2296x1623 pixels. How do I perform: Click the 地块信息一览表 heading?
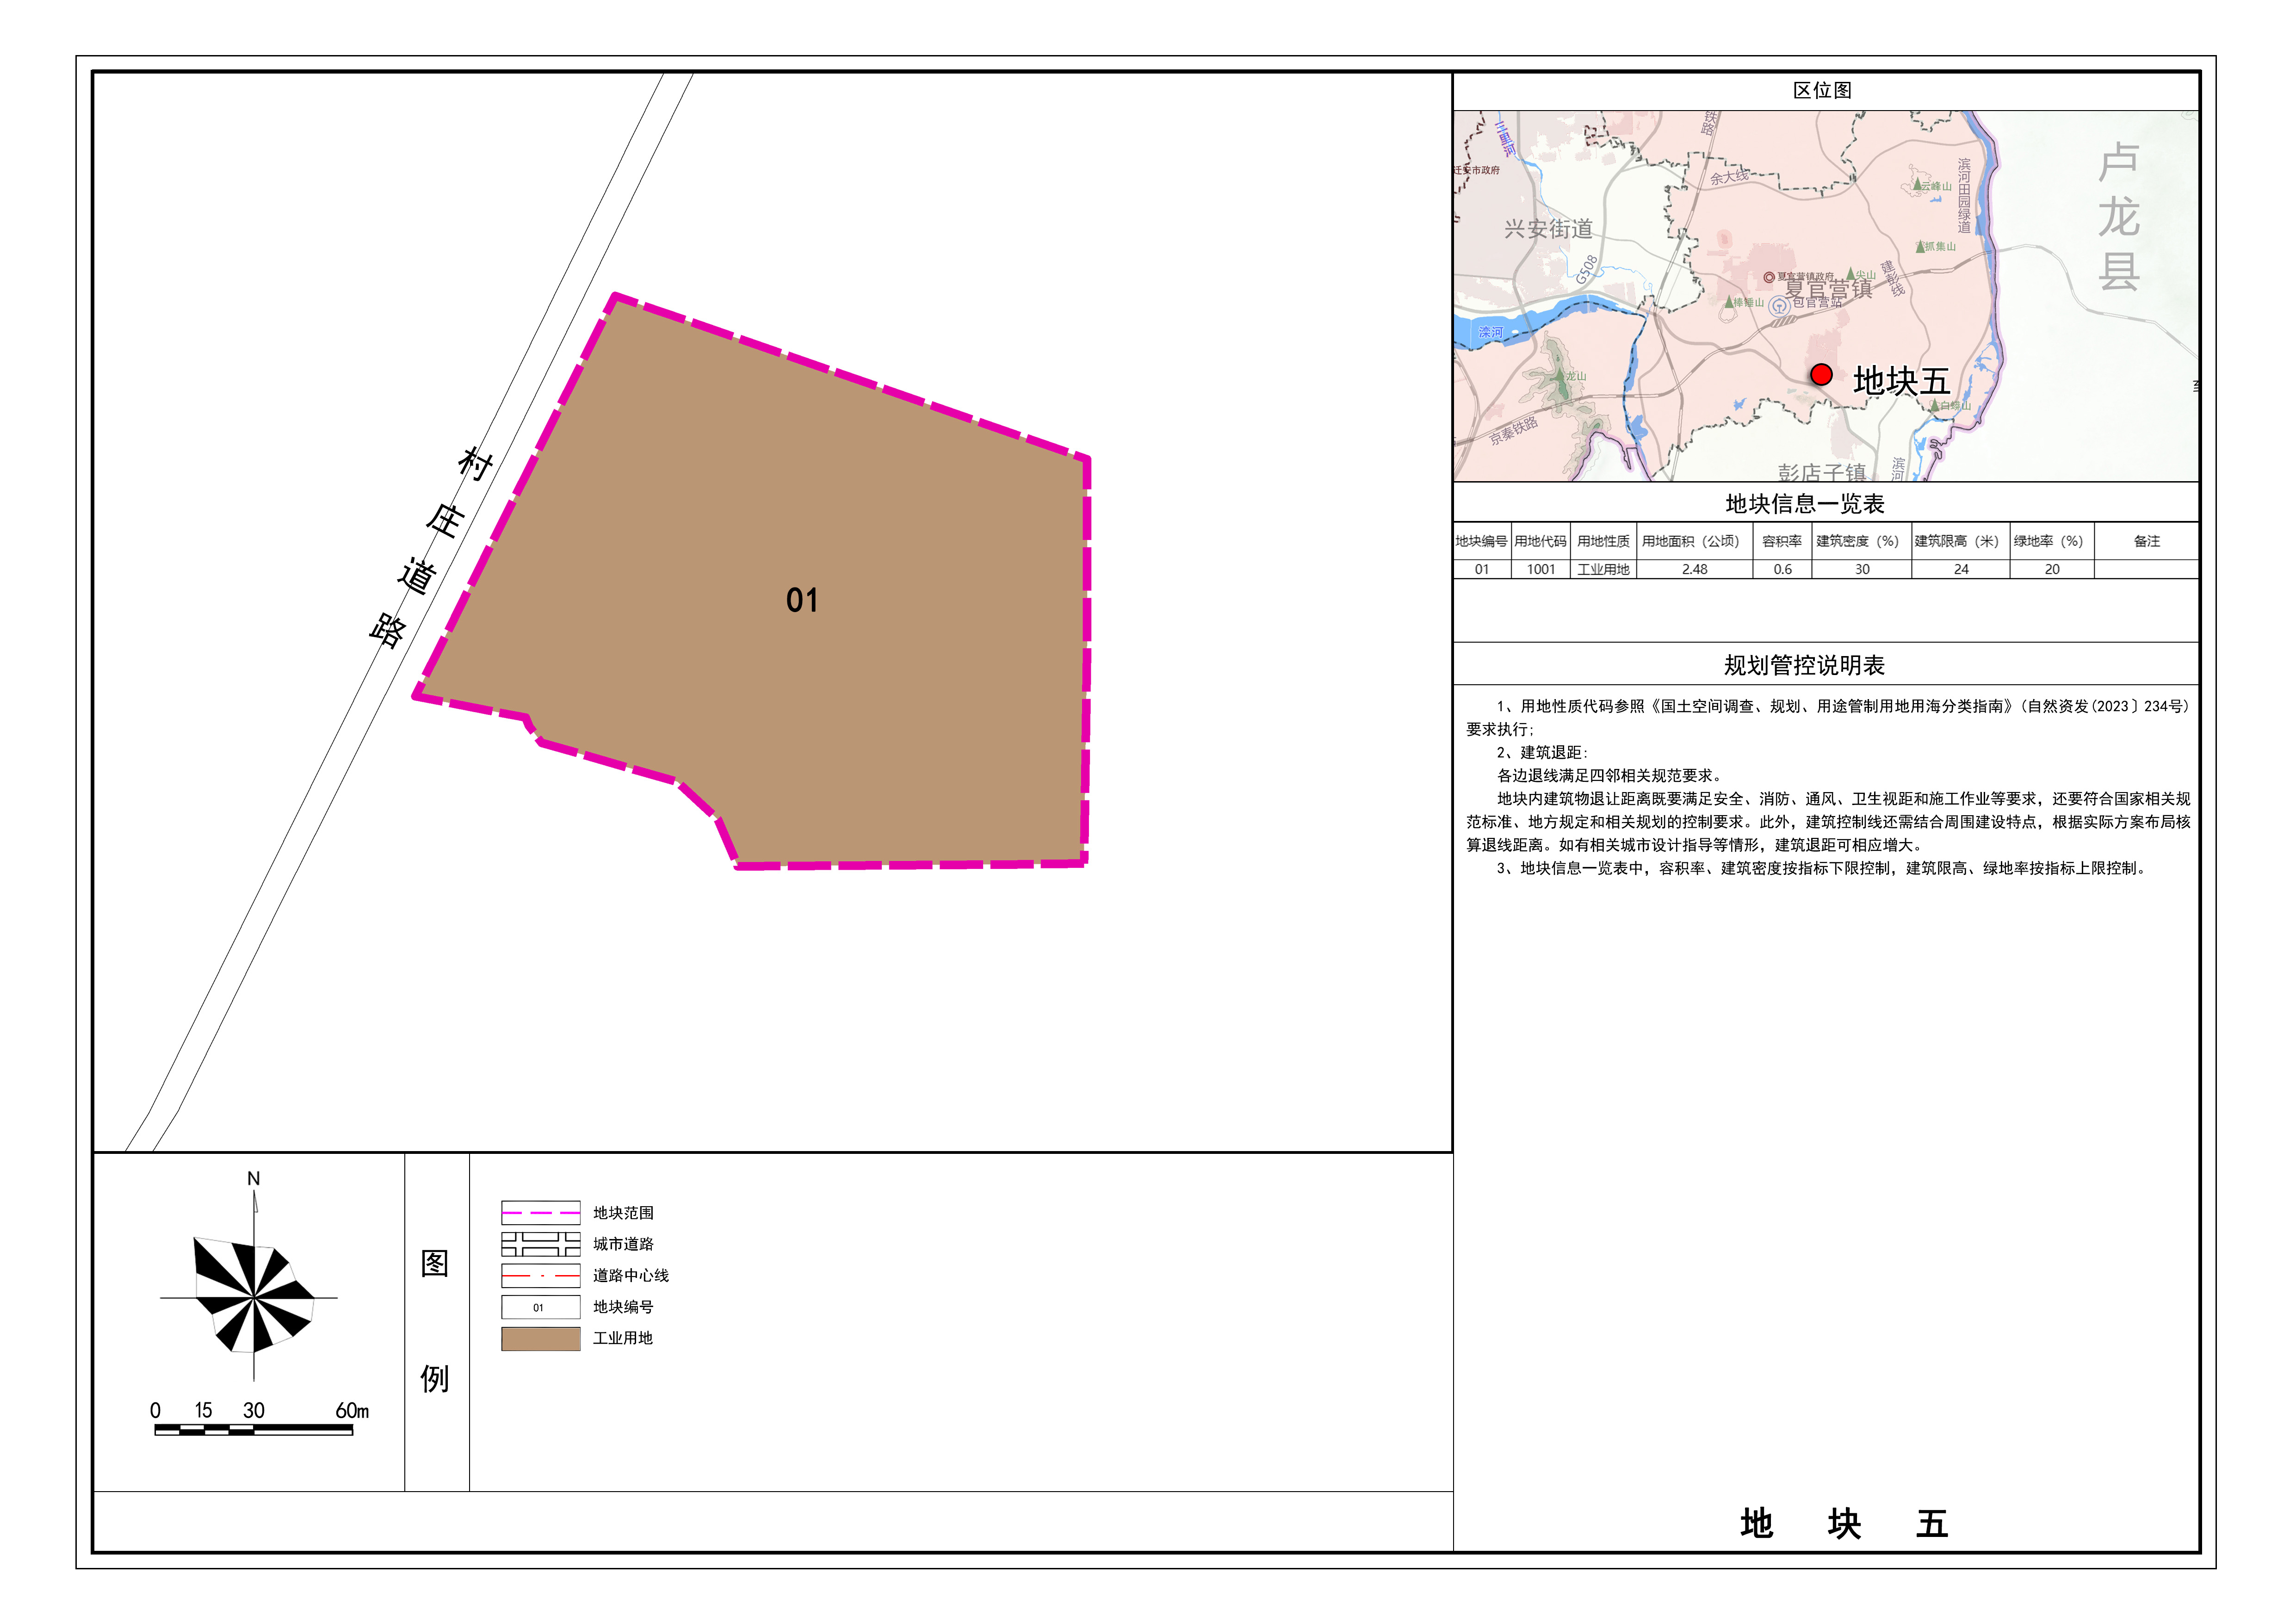pos(1805,504)
